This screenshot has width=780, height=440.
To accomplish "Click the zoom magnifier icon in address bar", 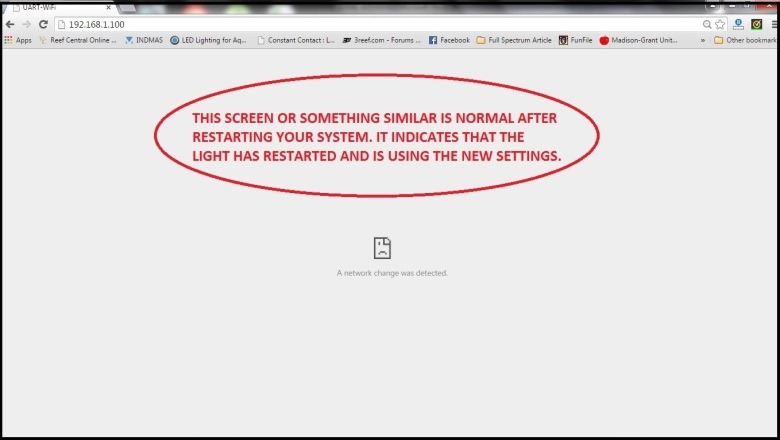I will [x=707, y=24].
